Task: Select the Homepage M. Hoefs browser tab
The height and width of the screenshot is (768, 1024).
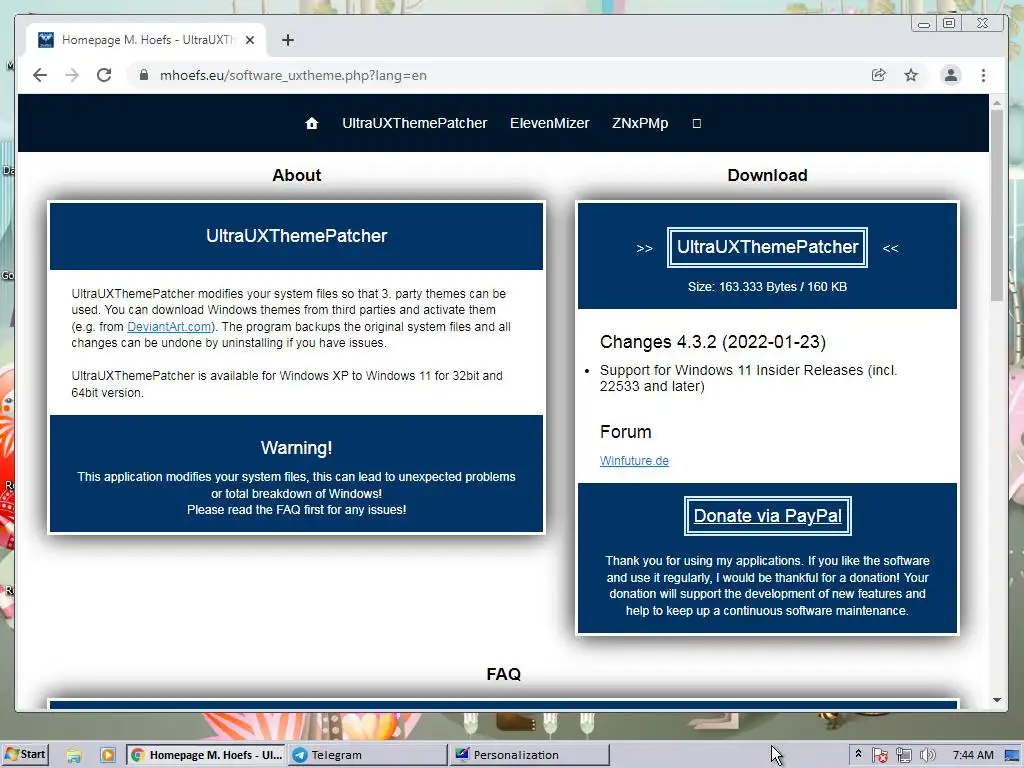Action: coord(147,40)
